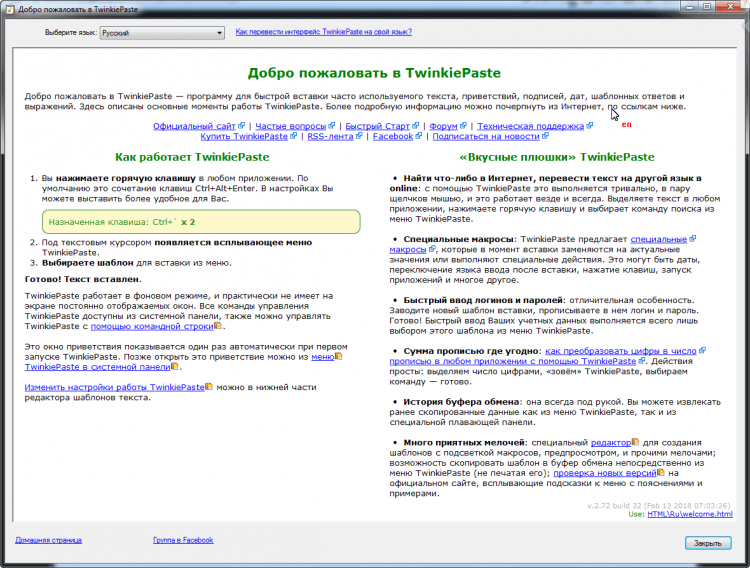Viewport: 750px width, 568px height.
Task: Open the RSS-лента link
Action: pyautogui.click(x=330, y=136)
